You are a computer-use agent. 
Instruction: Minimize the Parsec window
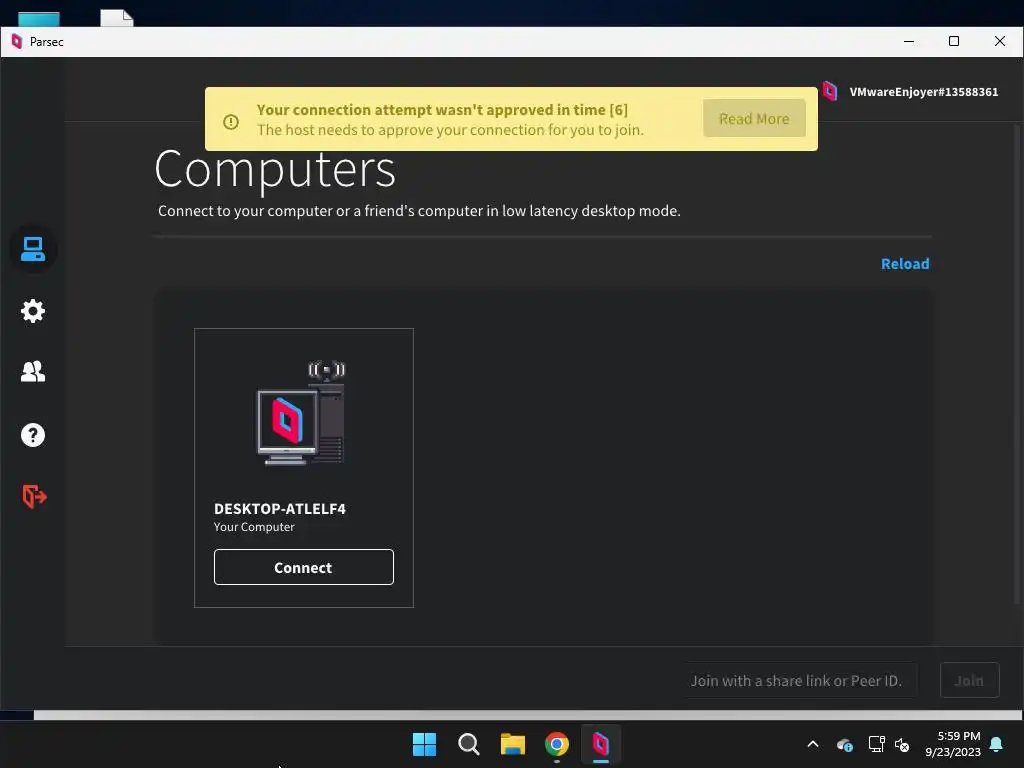click(x=908, y=41)
